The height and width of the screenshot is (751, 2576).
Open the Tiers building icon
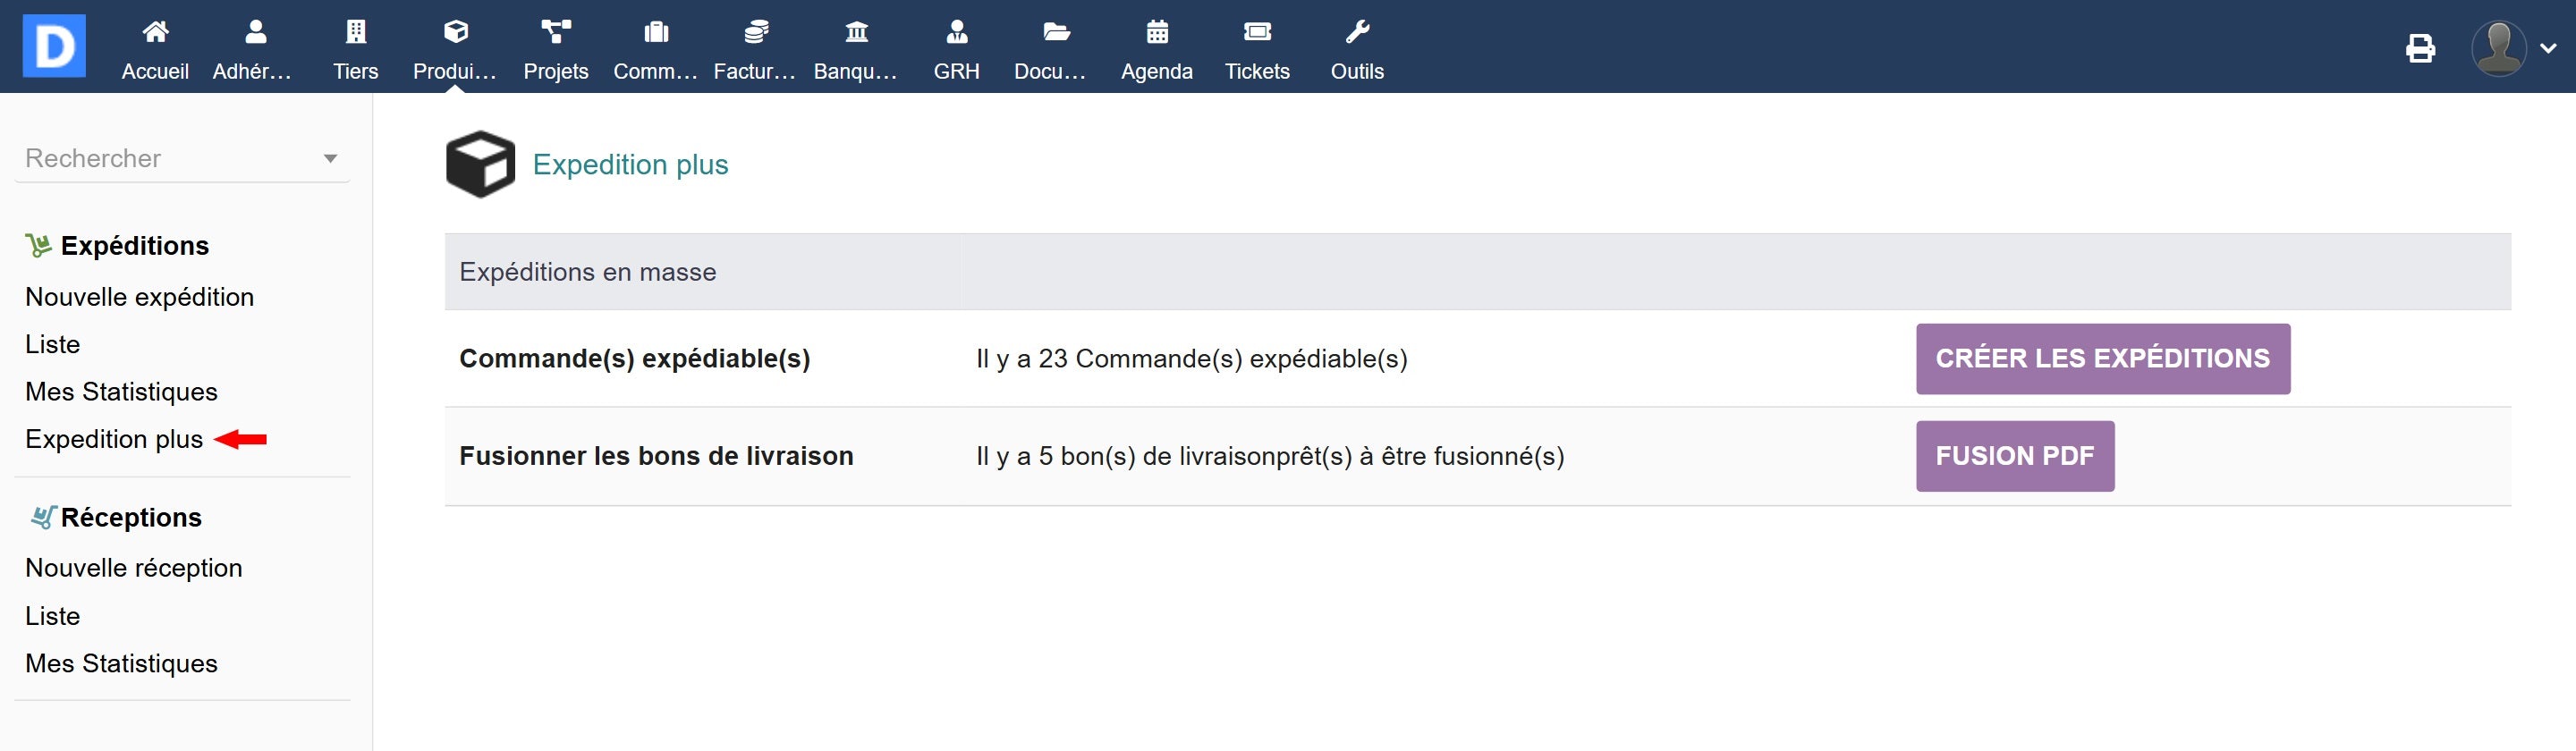coord(355,33)
